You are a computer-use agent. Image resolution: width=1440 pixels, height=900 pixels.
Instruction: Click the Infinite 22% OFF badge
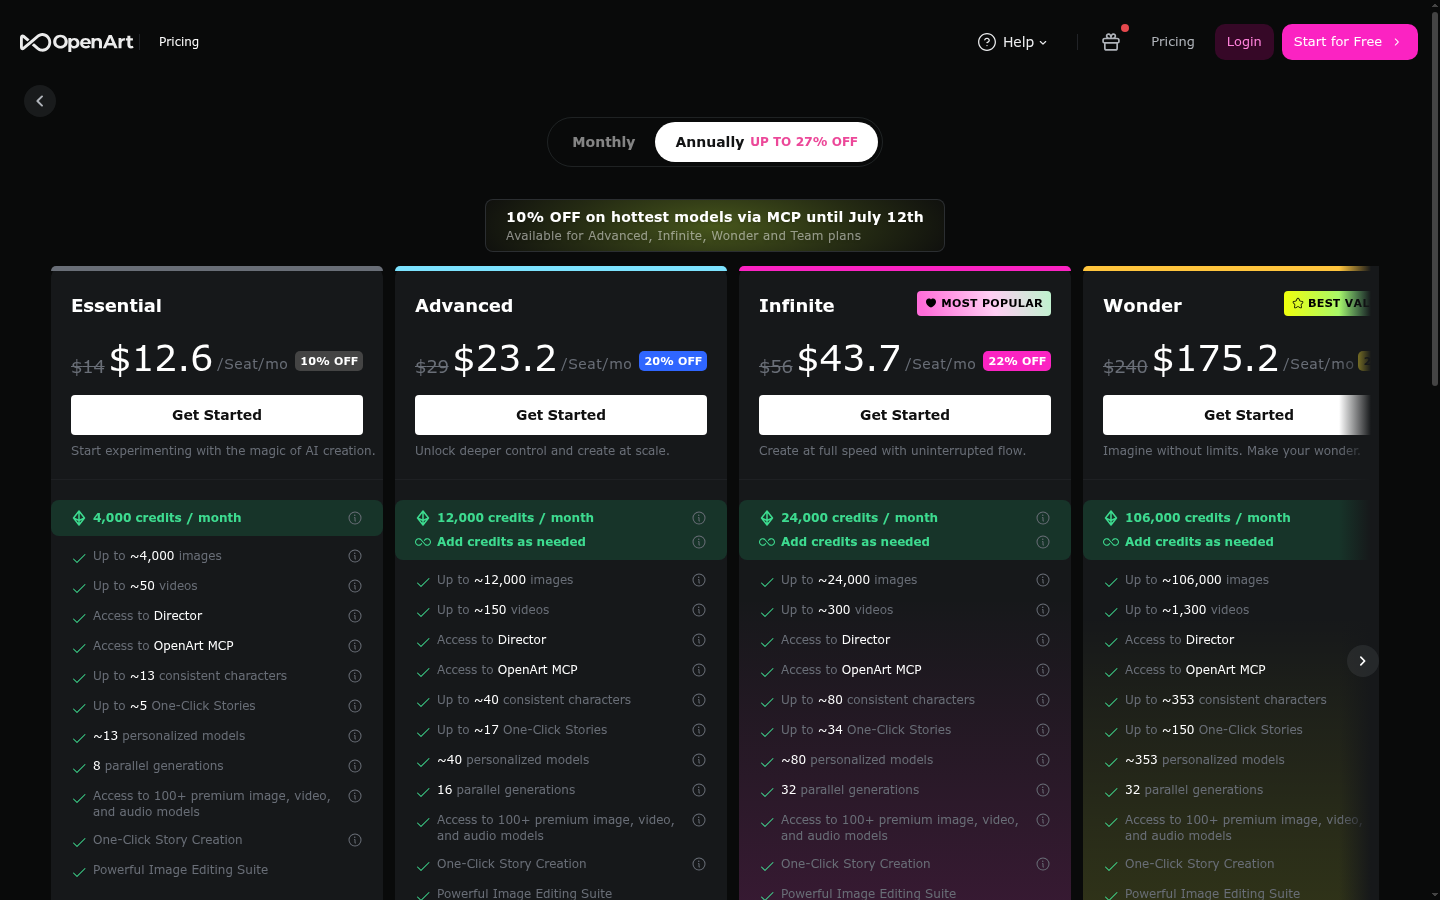[1017, 361]
